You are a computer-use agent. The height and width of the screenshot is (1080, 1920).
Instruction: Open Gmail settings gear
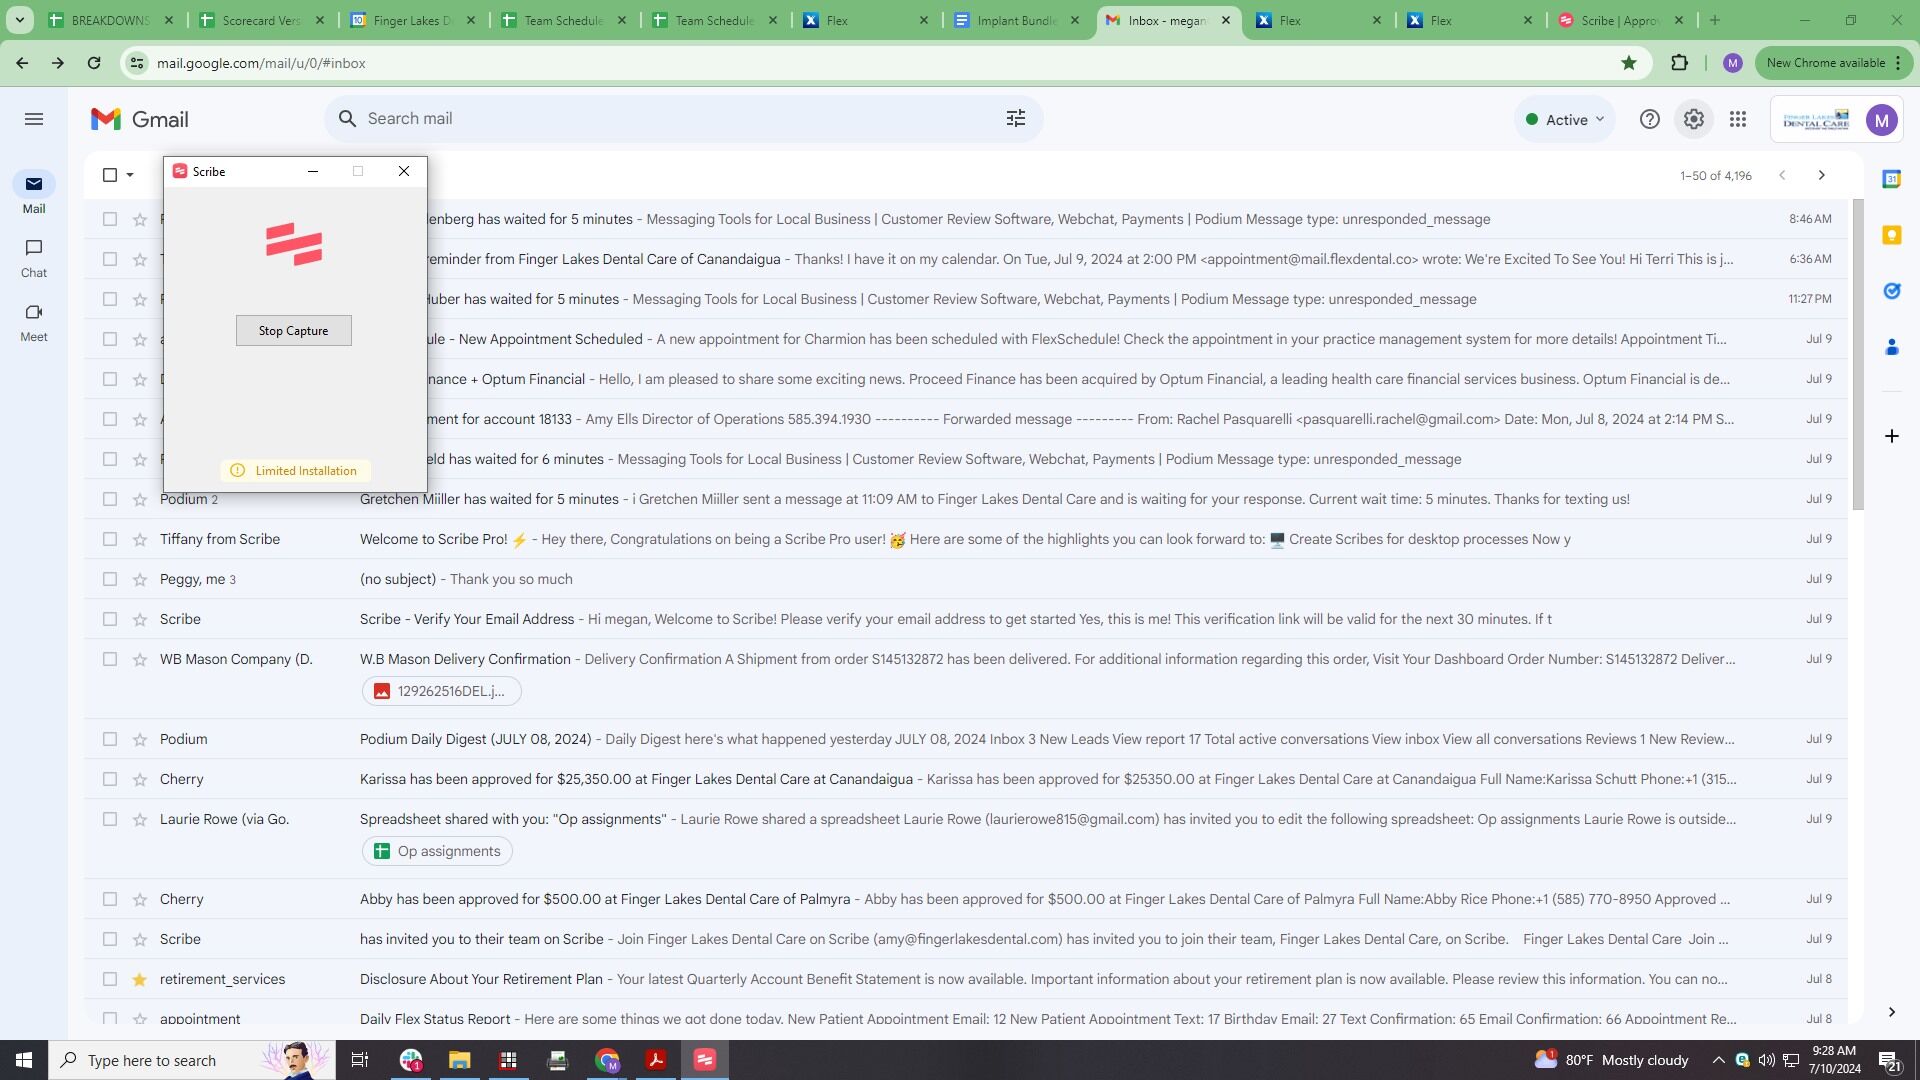1693,119
